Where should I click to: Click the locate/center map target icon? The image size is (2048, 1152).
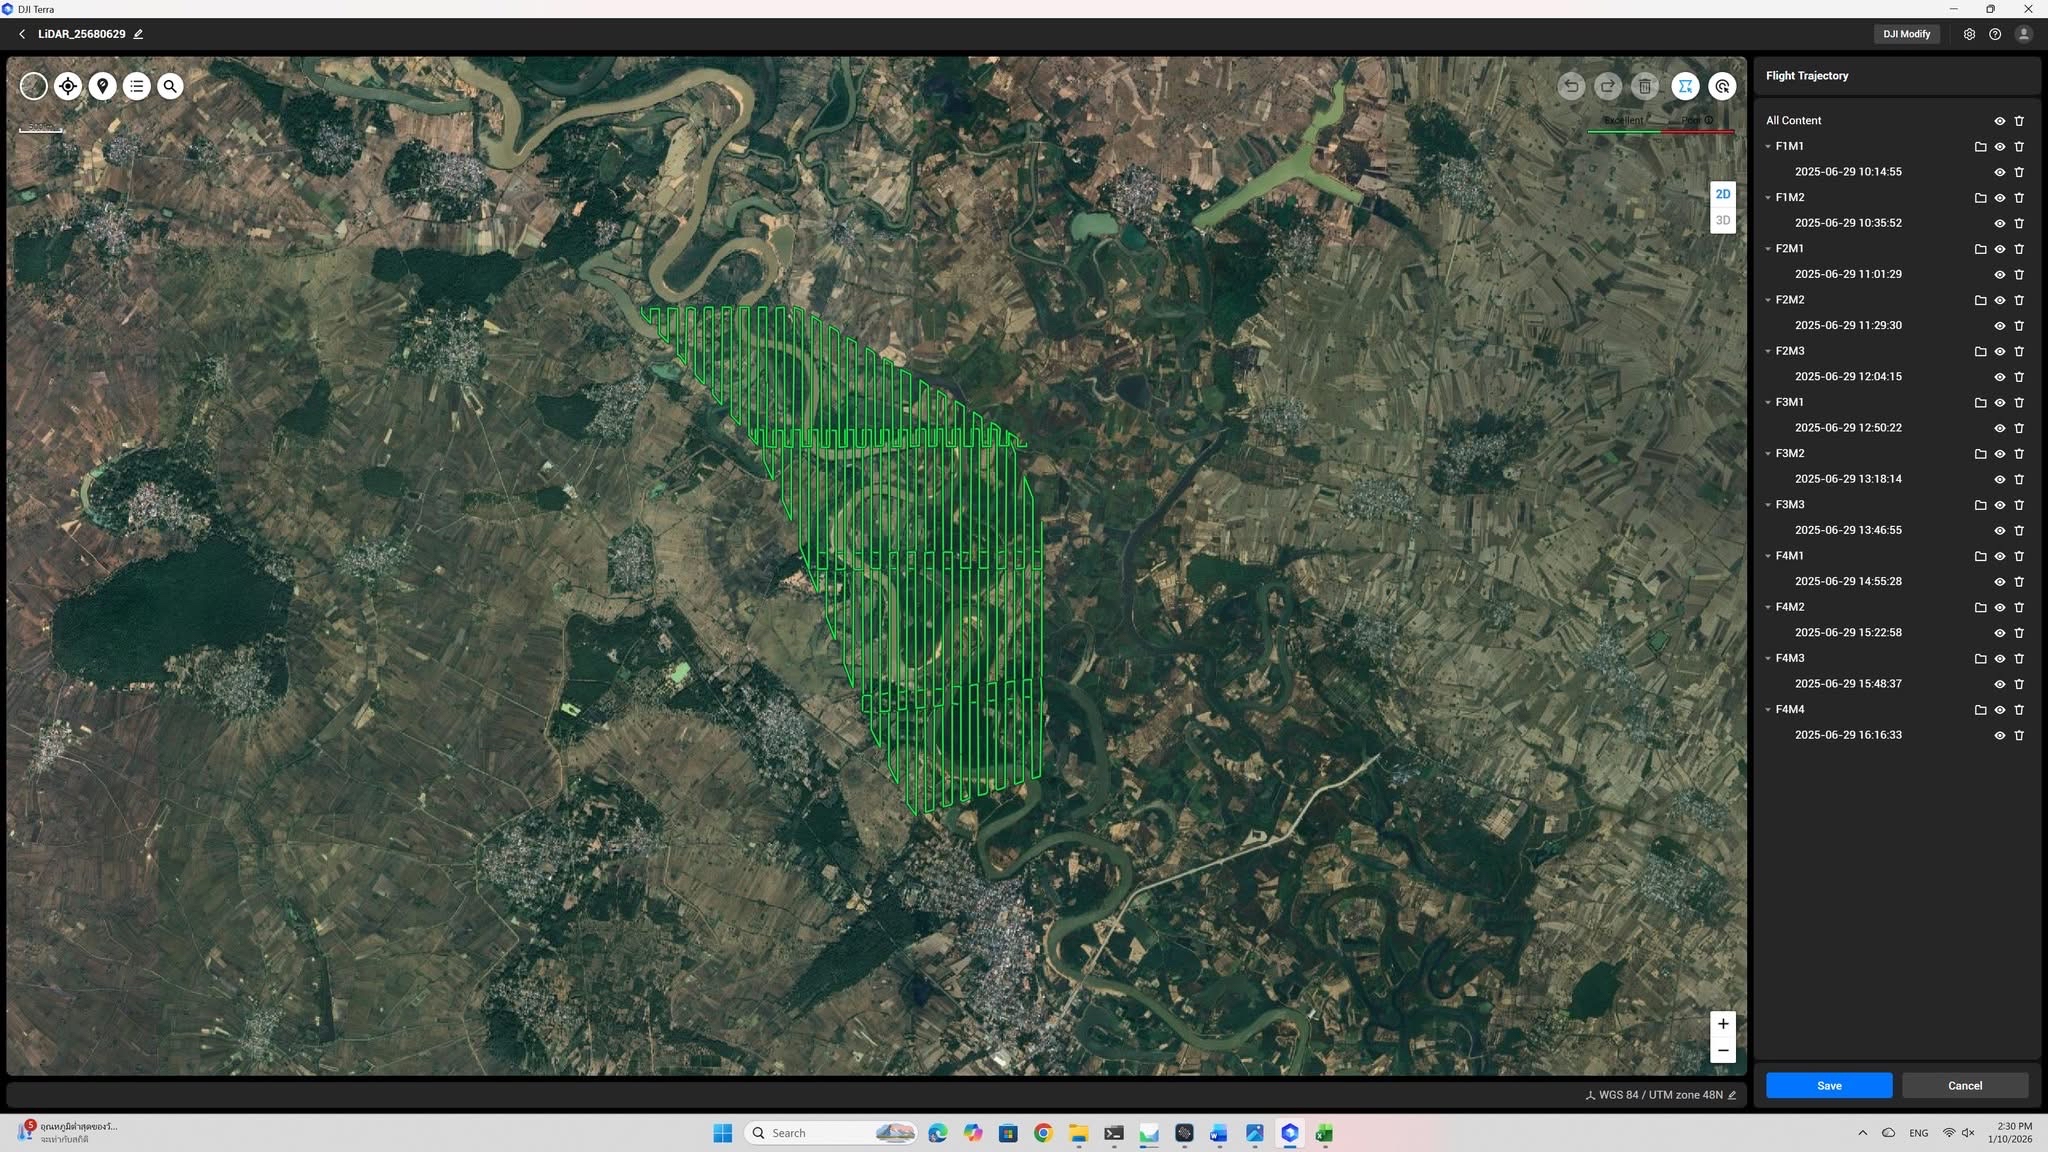click(x=68, y=86)
